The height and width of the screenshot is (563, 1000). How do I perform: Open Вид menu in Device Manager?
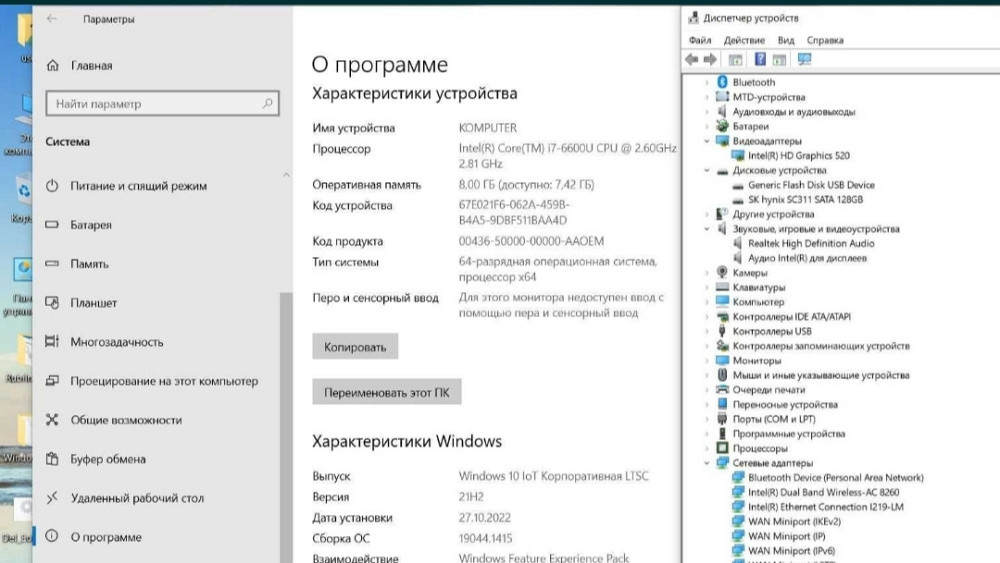pos(786,40)
